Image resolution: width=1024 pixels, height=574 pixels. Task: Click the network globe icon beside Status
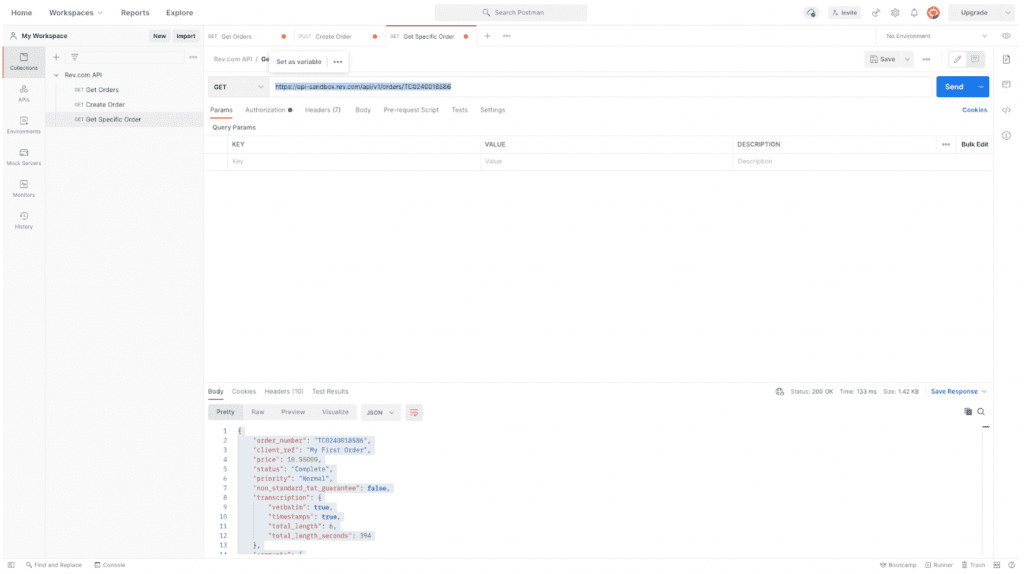point(780,392)
